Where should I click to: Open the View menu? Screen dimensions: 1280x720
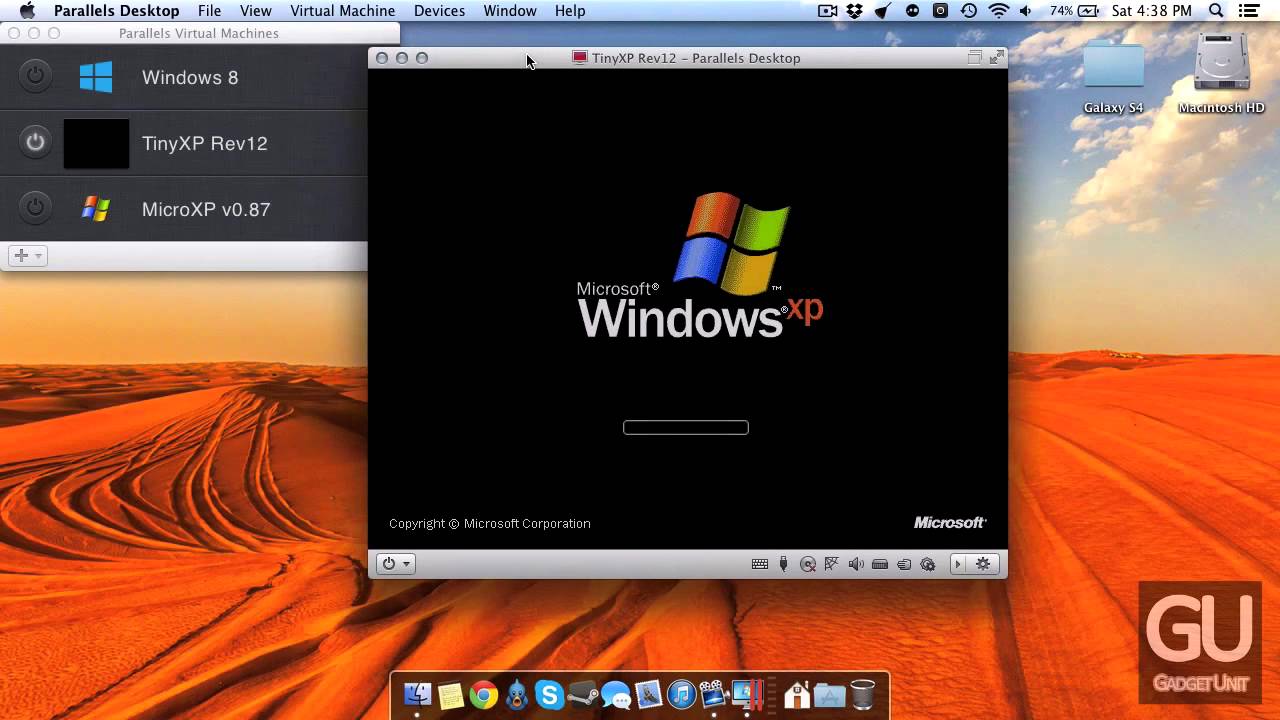tap(256, 11)
